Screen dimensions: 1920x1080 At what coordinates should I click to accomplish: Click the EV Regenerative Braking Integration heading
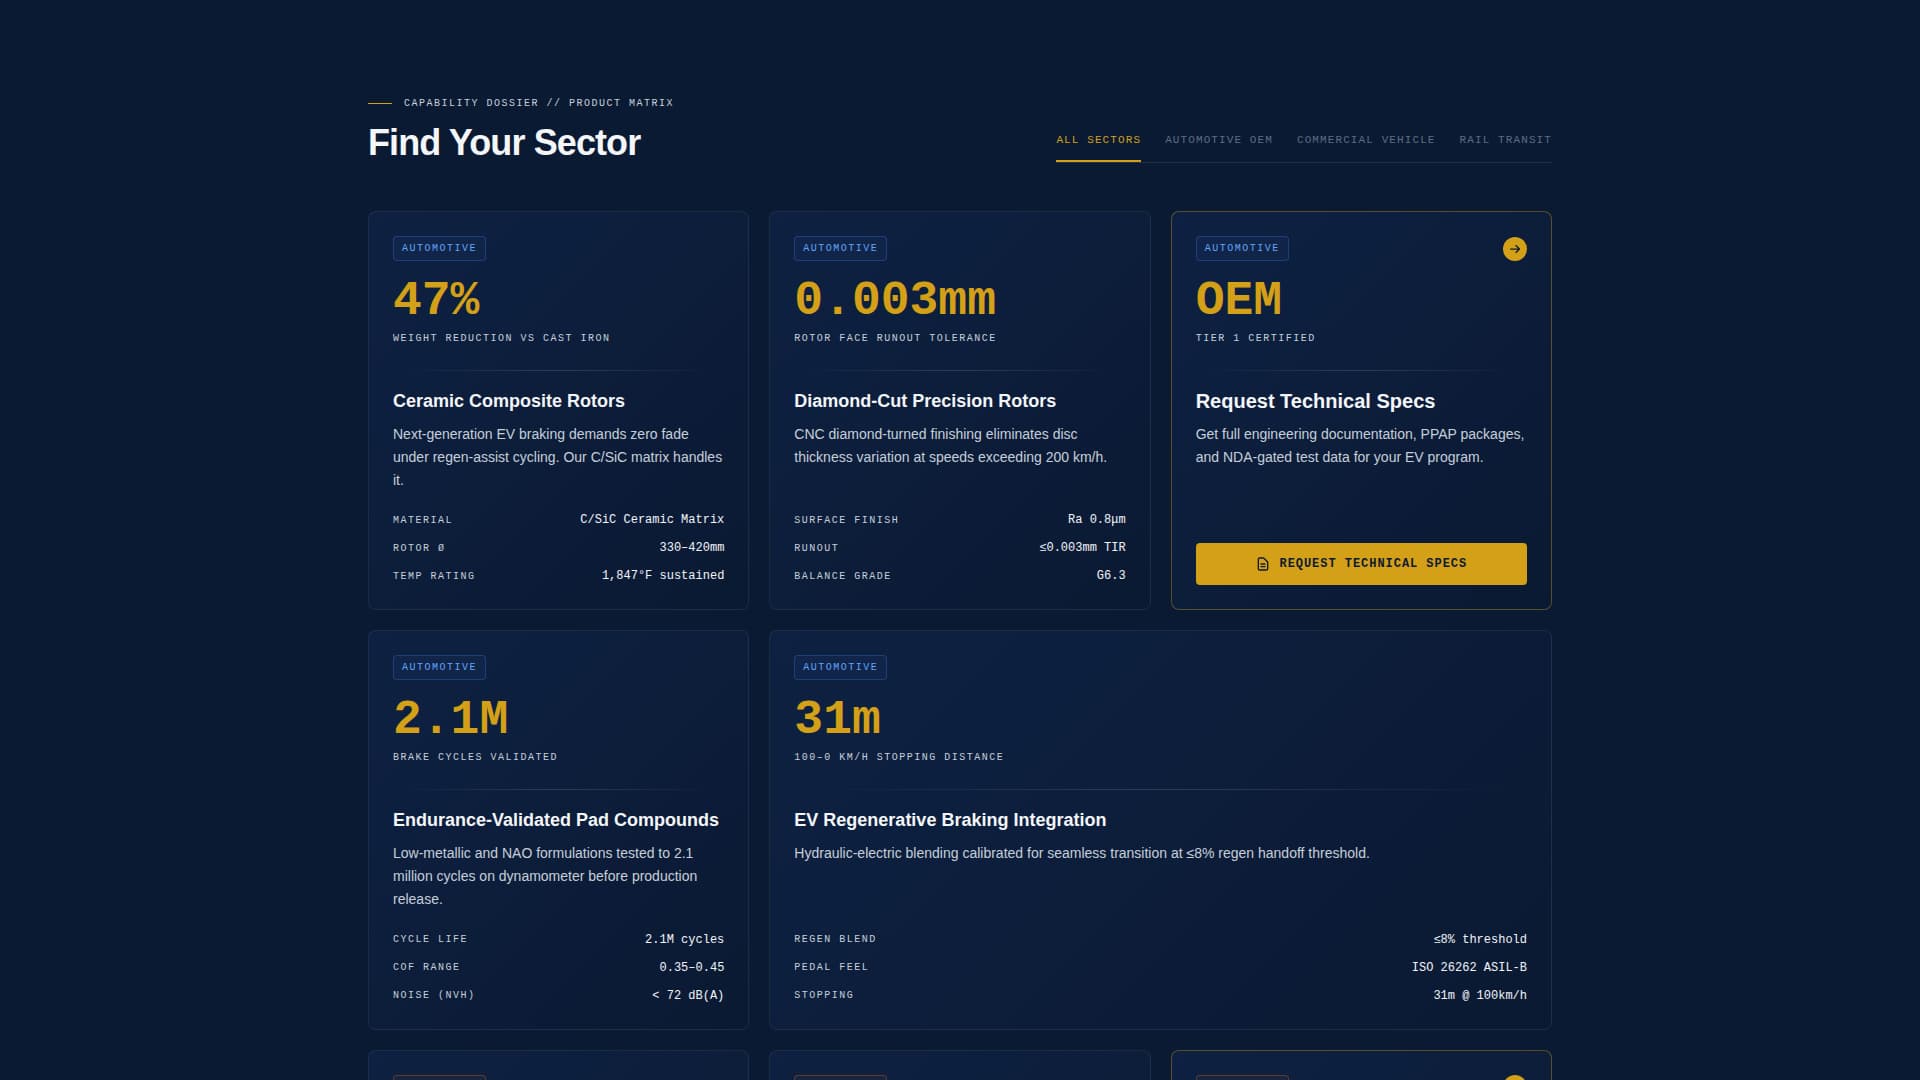point(950,820)
